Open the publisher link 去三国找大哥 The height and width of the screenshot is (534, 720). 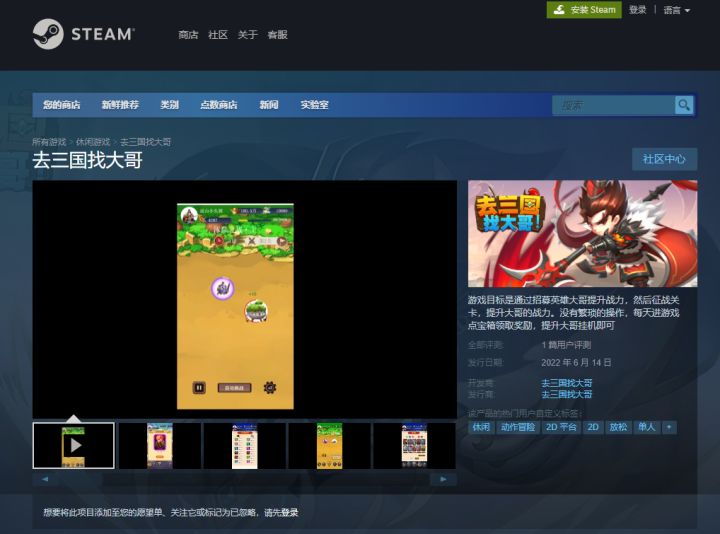pos(567,394)
